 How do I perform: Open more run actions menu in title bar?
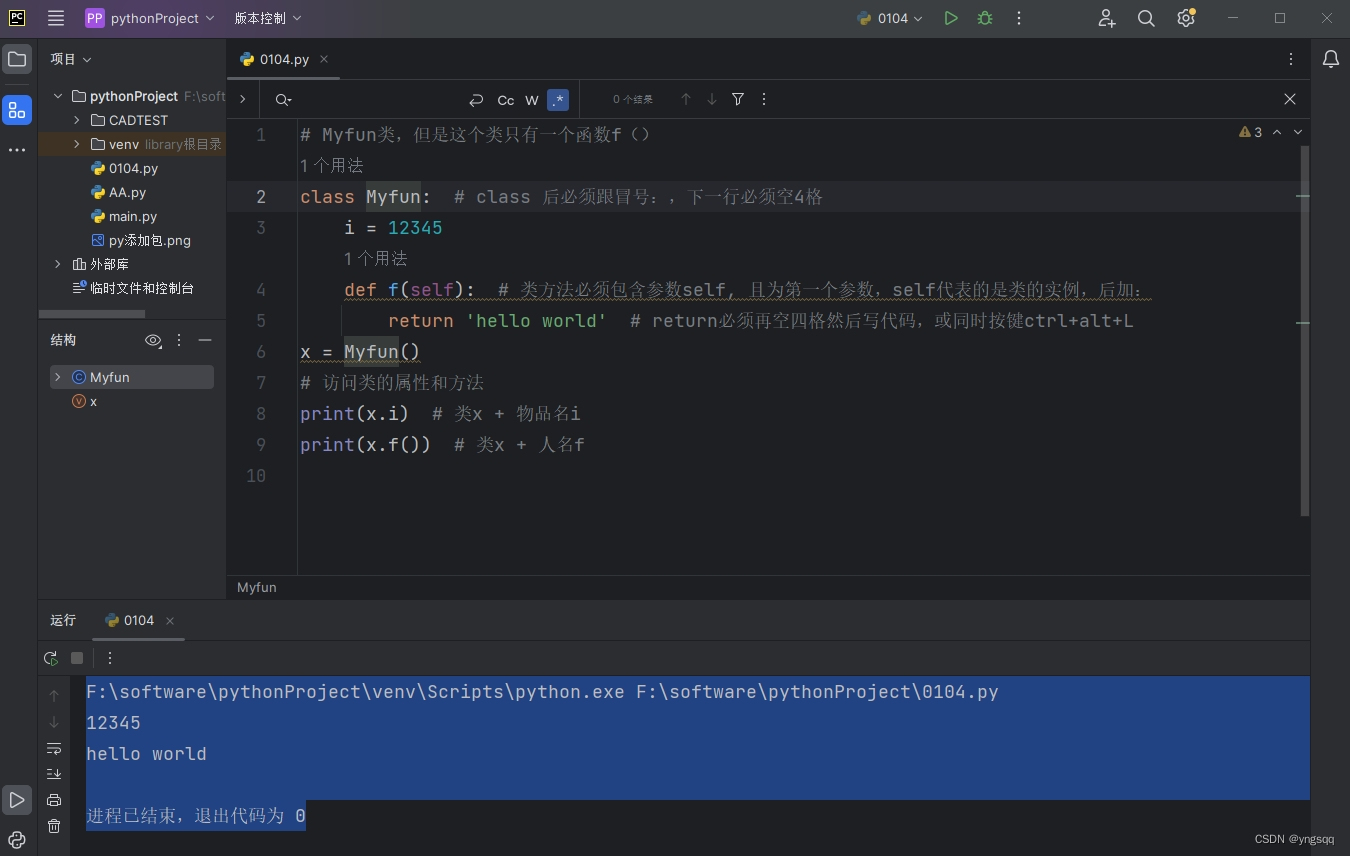tap(1019, 18)
